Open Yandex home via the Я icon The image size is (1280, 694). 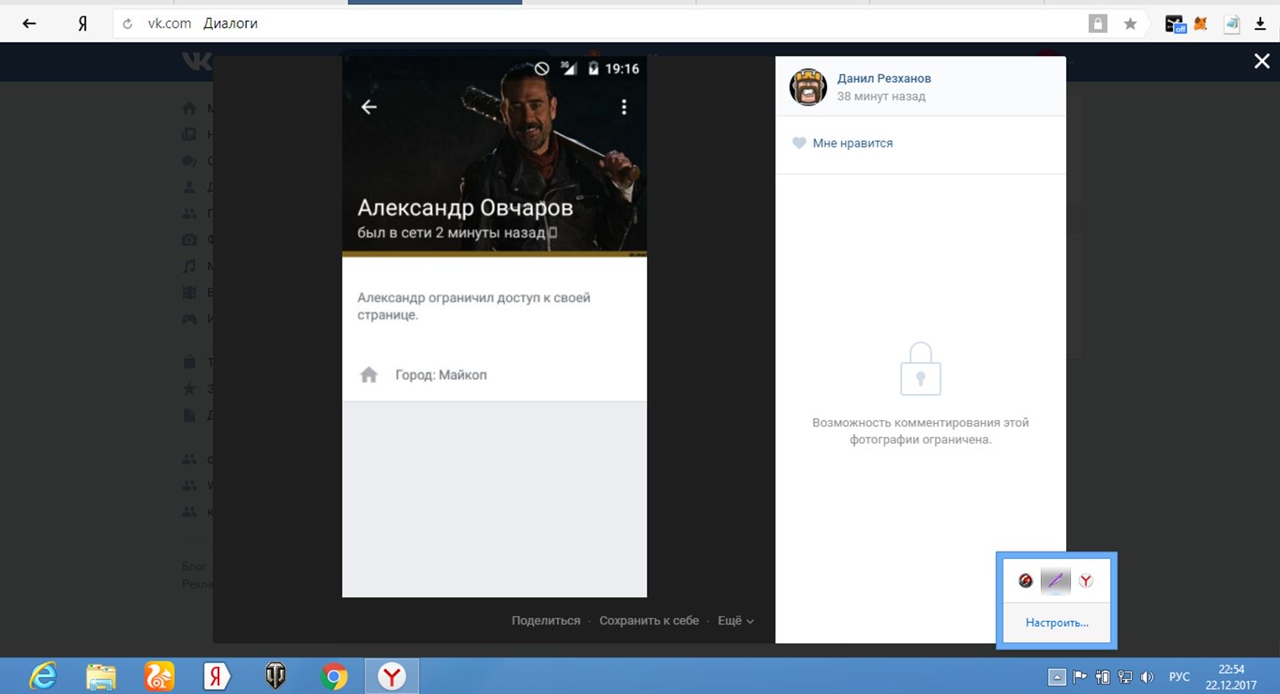83,23
